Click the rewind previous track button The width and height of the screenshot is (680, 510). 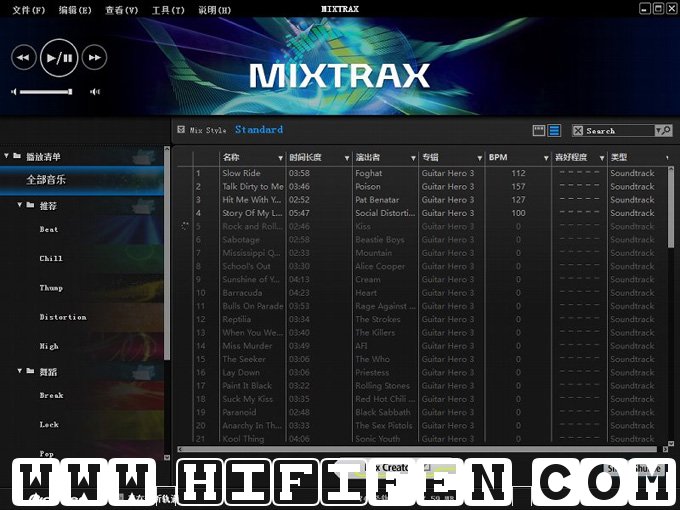coord(23,57)
